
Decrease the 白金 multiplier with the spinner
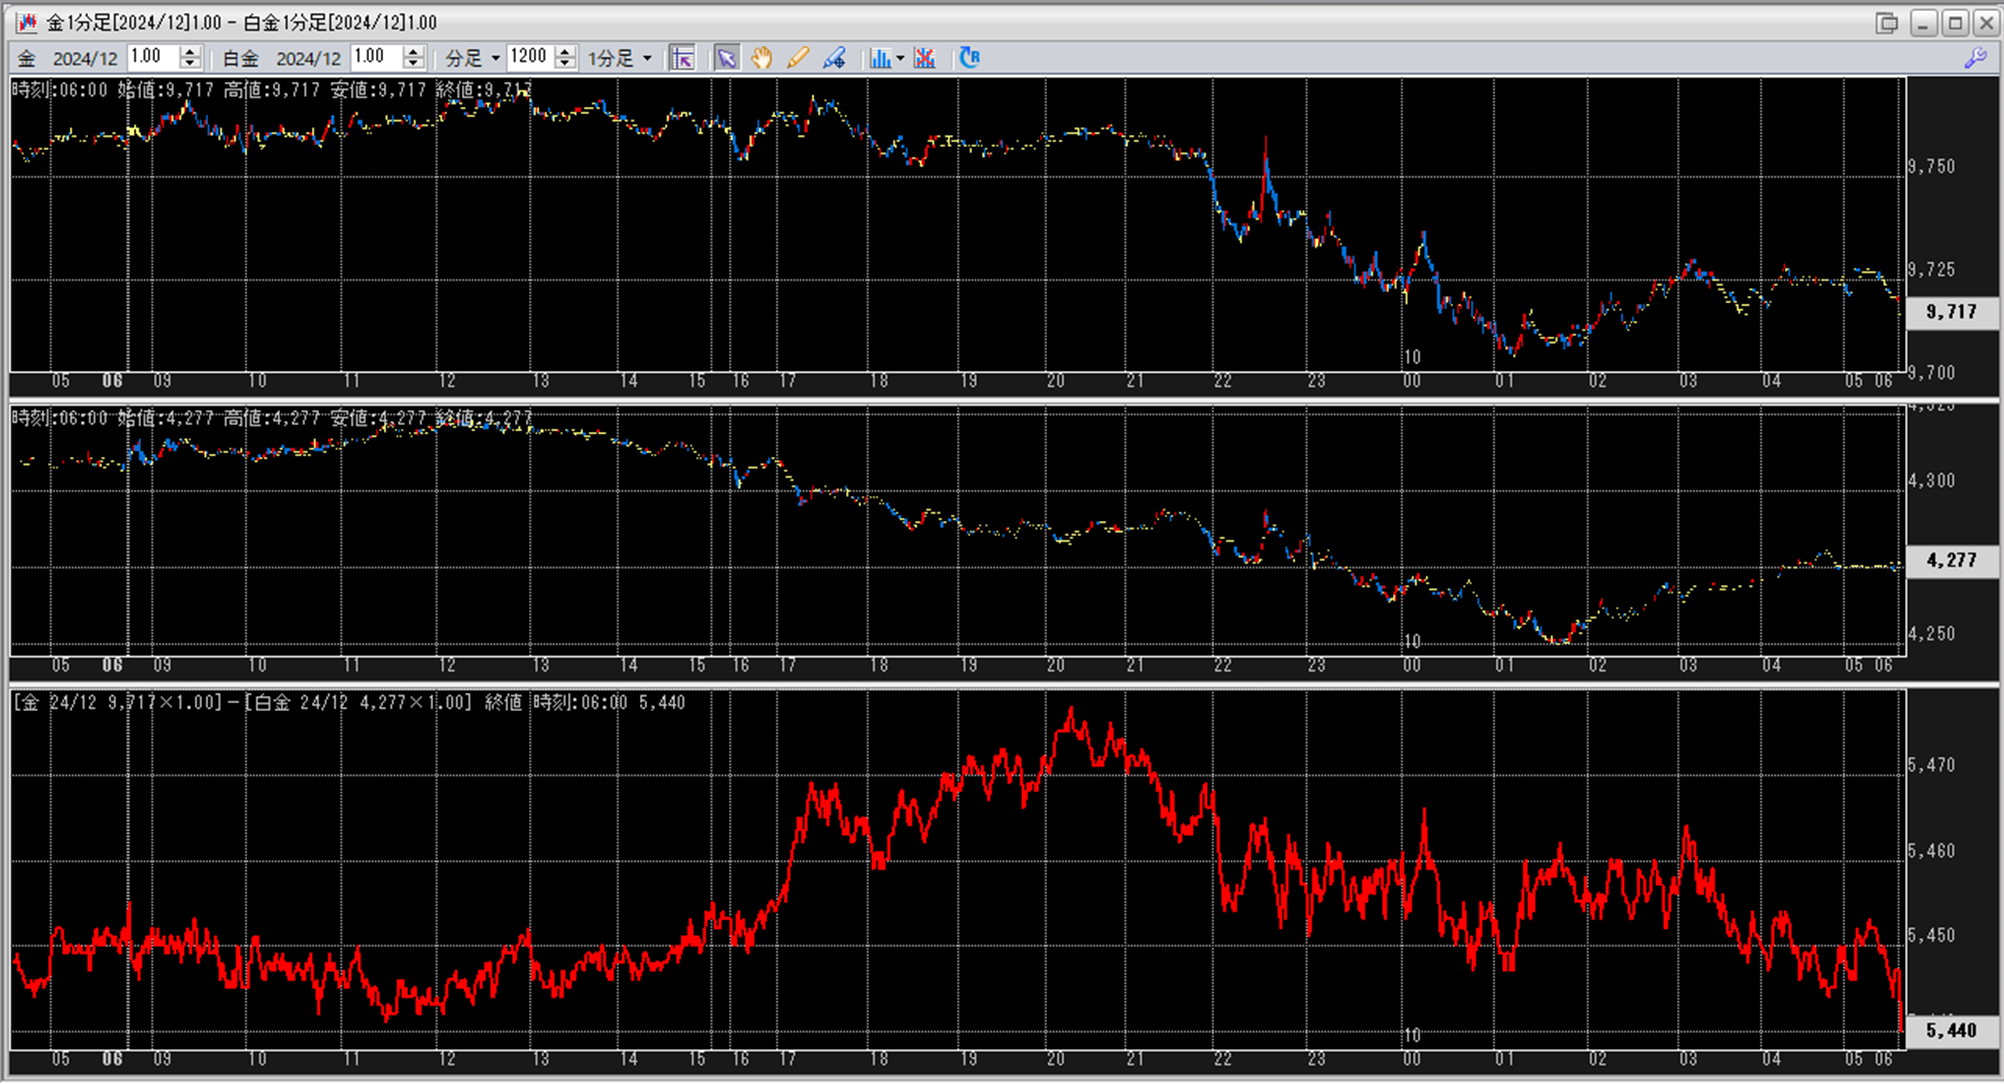coord(413,64)
